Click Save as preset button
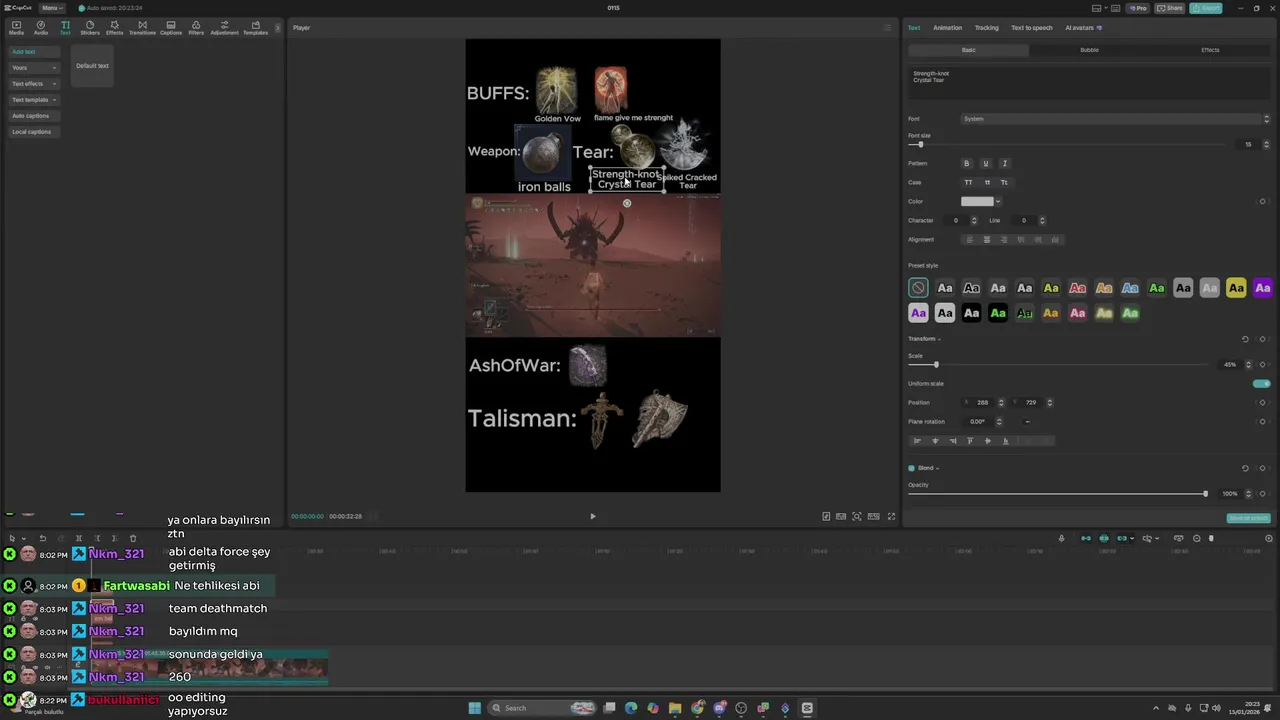The image size is (1280, 720). (1248, 518)
